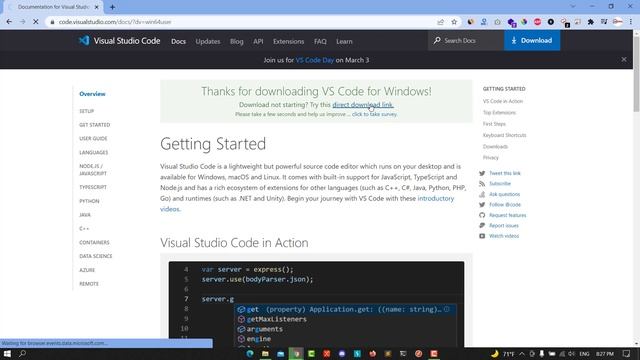Click Twitter icon beside Follow @code

click(x=482, y=204)
